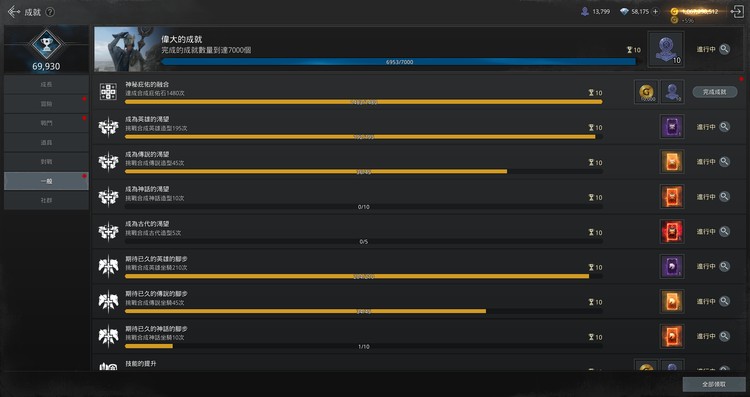Click the plus icon beside diamond count
Screen dimensions: 750x397
tap(656, 11)
